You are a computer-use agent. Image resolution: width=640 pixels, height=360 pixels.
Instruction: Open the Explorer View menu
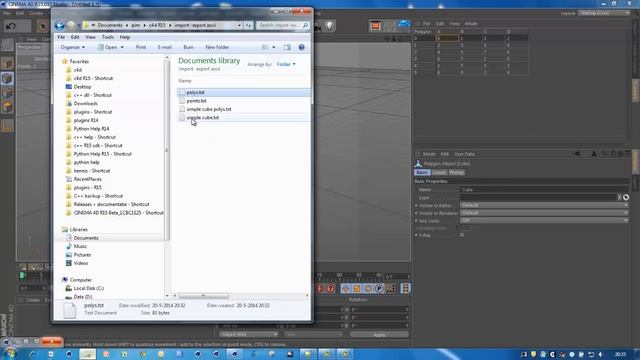90,37
